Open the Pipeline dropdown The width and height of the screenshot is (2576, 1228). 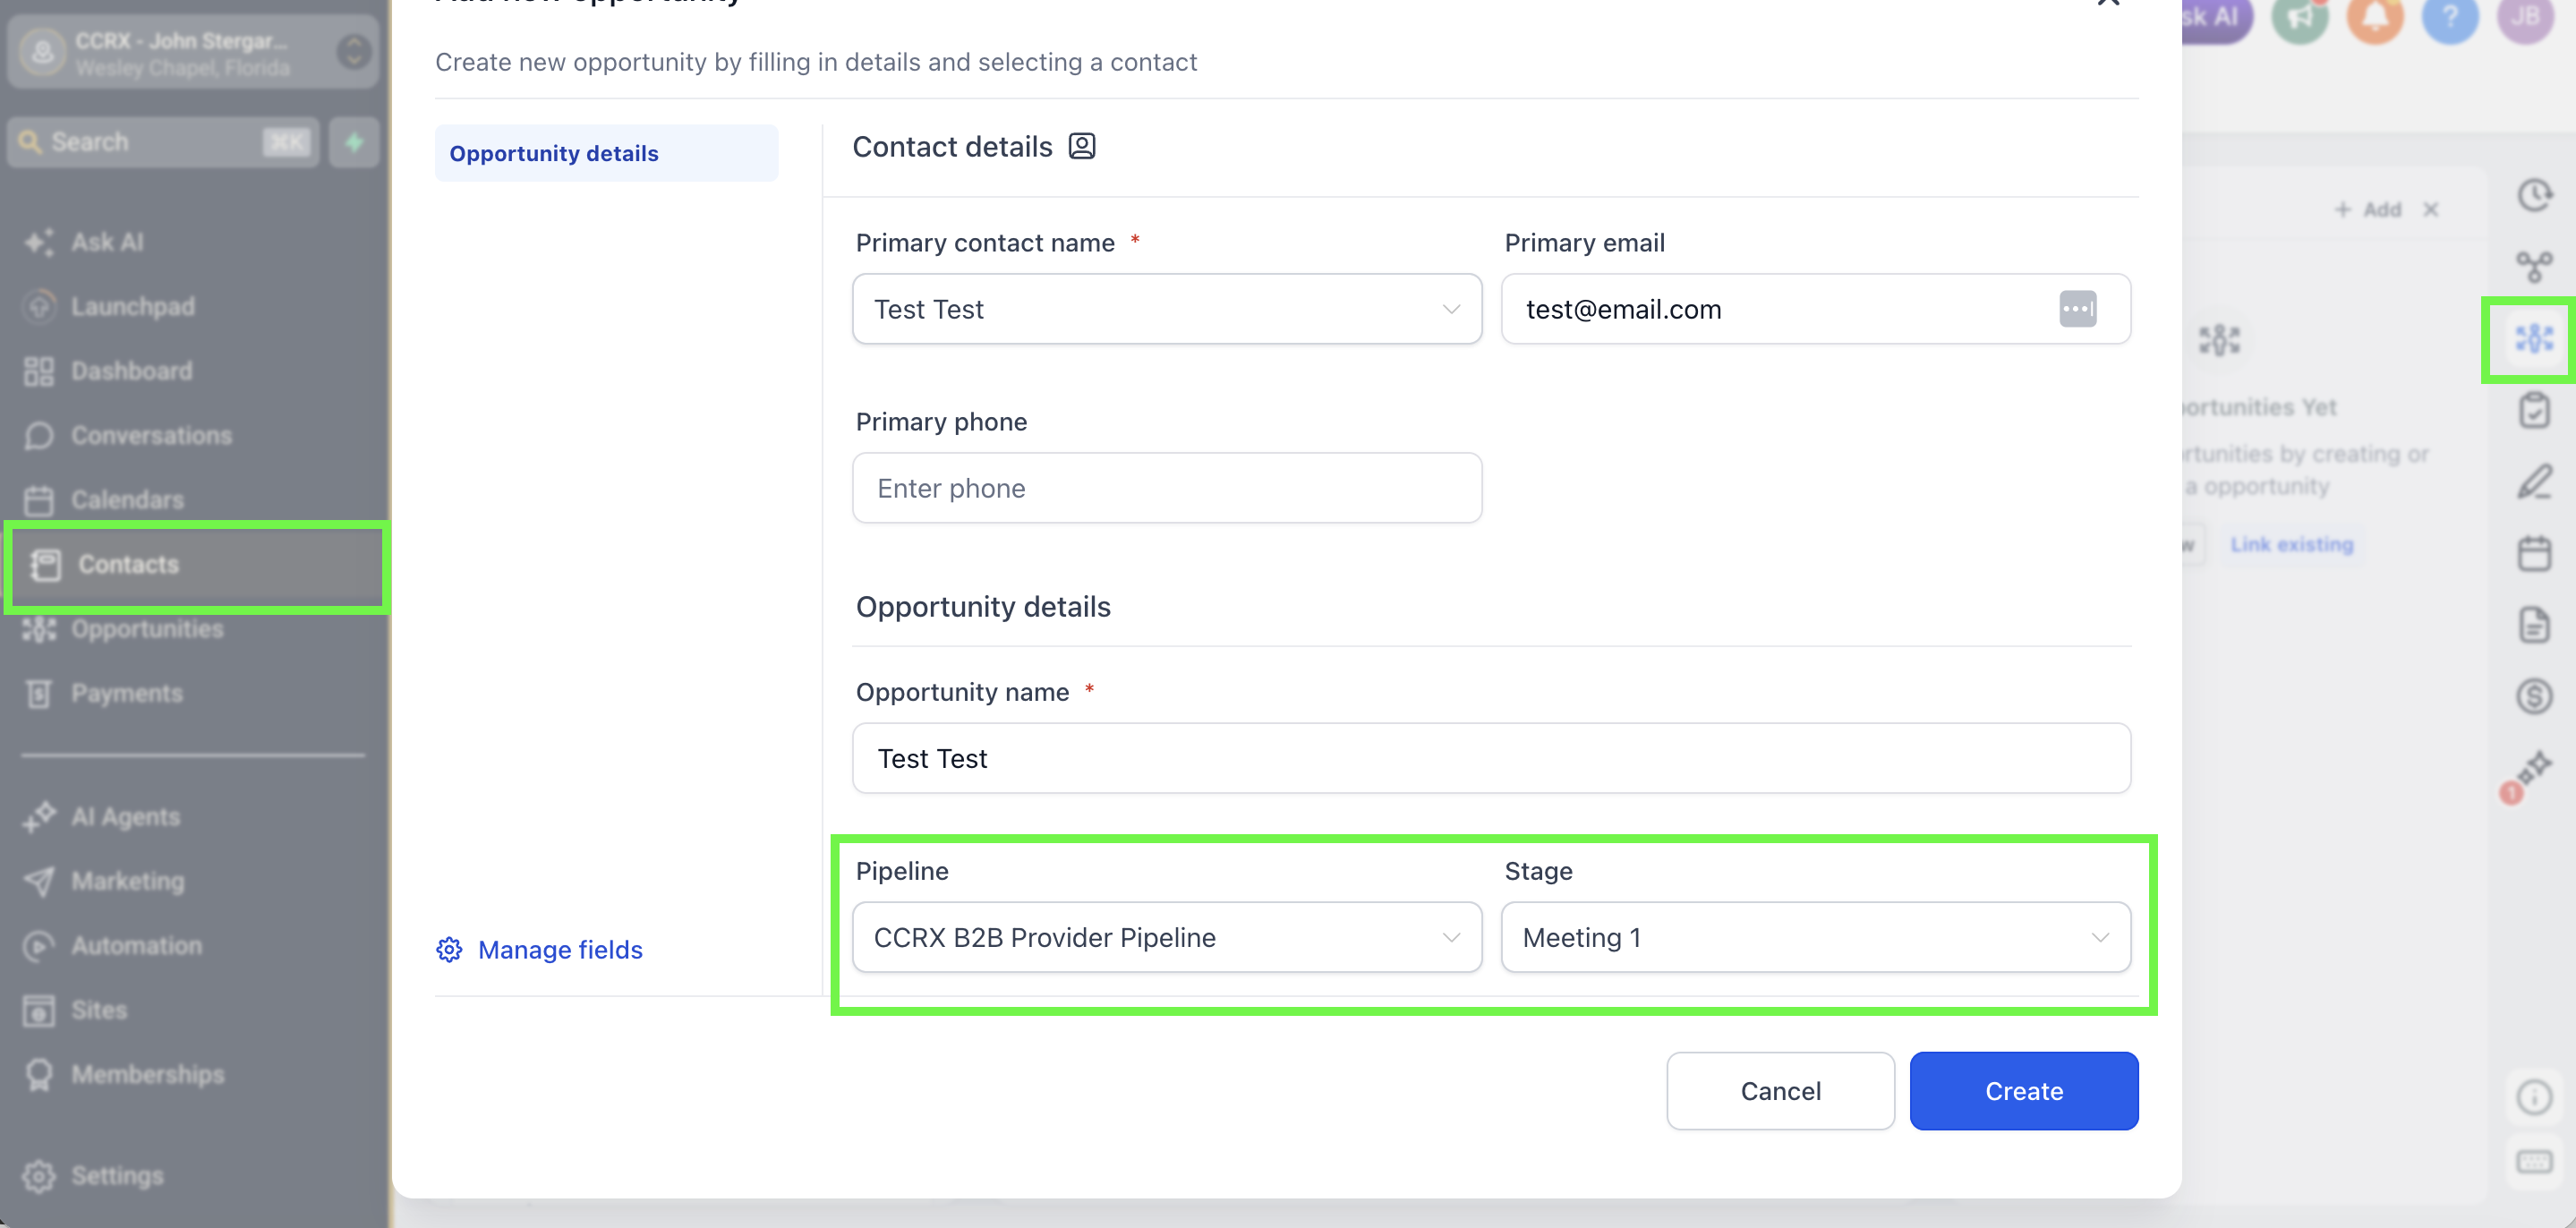tap(1166, 937)
